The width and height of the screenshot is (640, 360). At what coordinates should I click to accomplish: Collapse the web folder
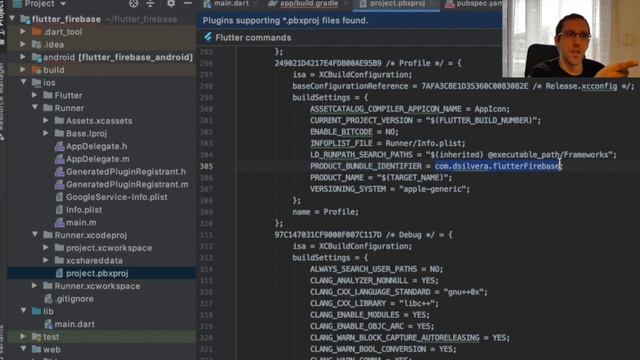tap(23, 349)
